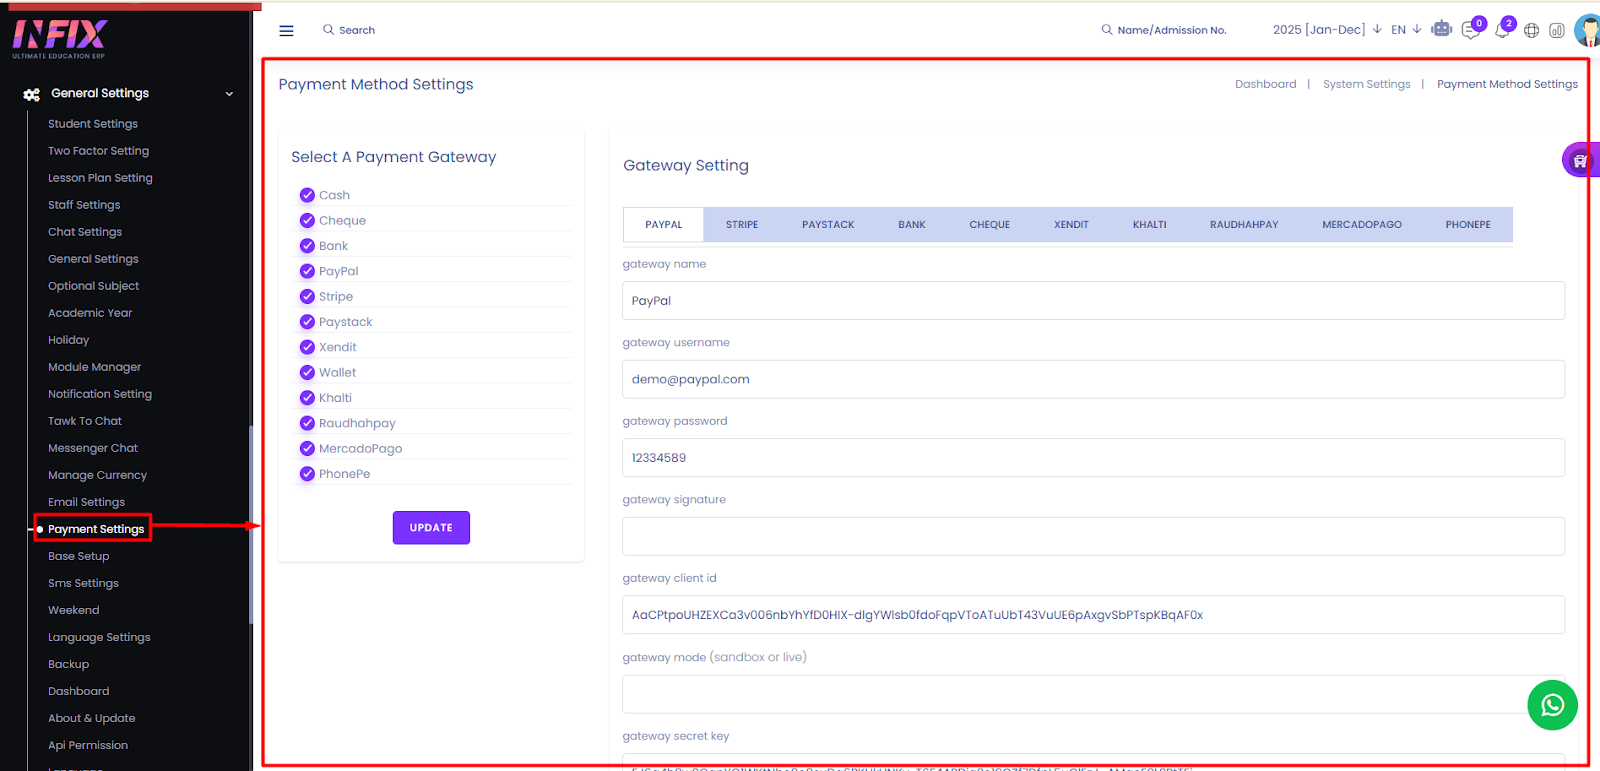Toggle the Khalti gateway checkbox

(307, 398)
